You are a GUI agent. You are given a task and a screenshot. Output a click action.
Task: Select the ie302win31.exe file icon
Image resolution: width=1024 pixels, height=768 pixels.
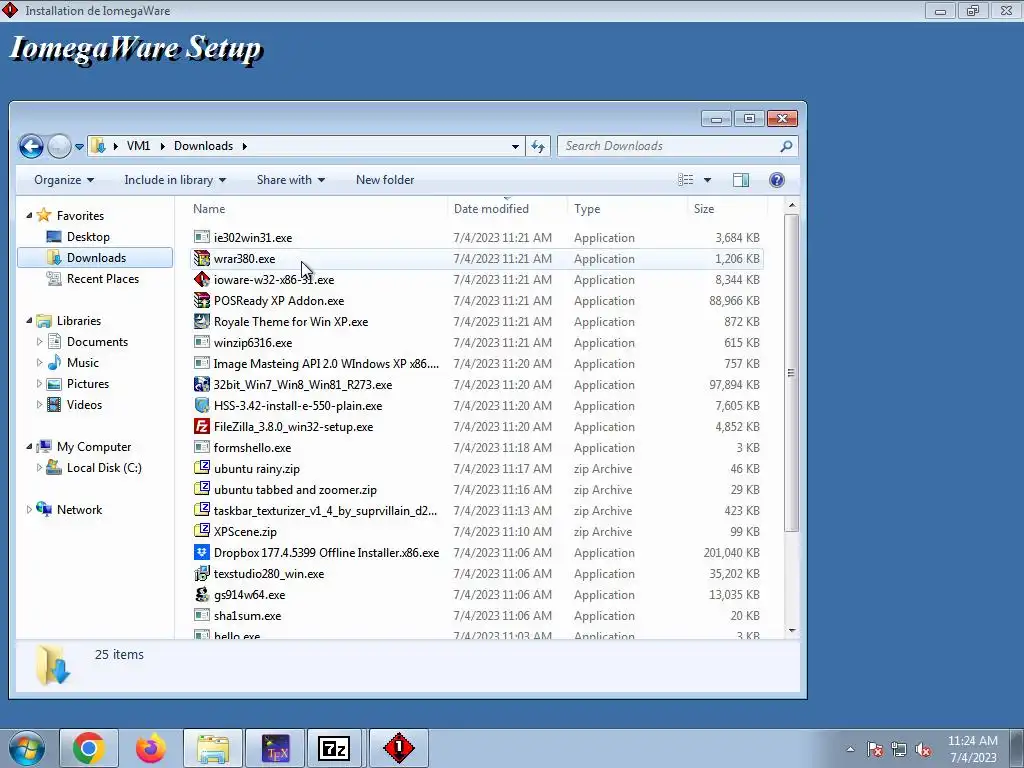click(202, 238)
